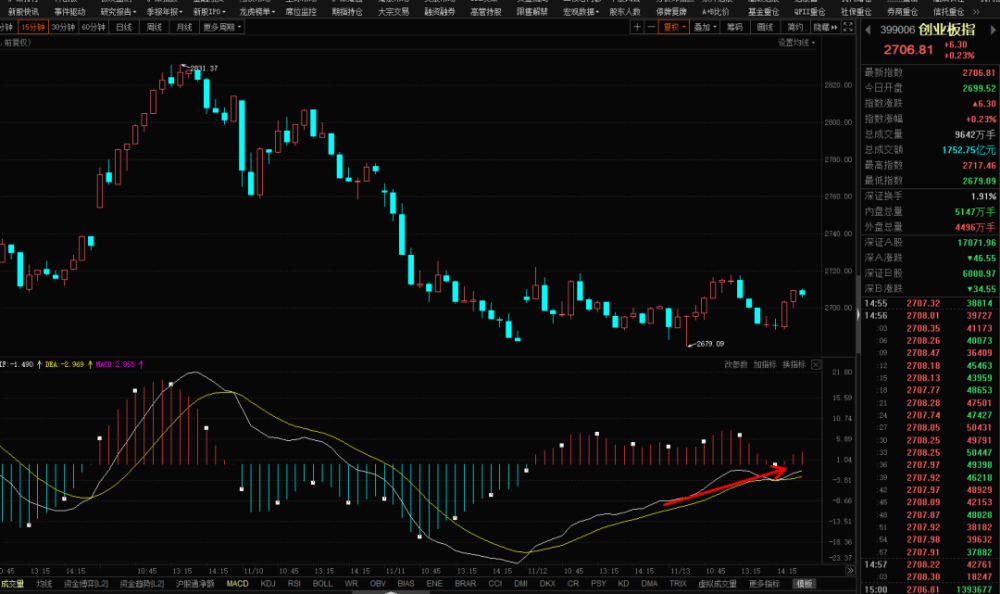Zoom out chart with minus icon

[x=651, y=27]
